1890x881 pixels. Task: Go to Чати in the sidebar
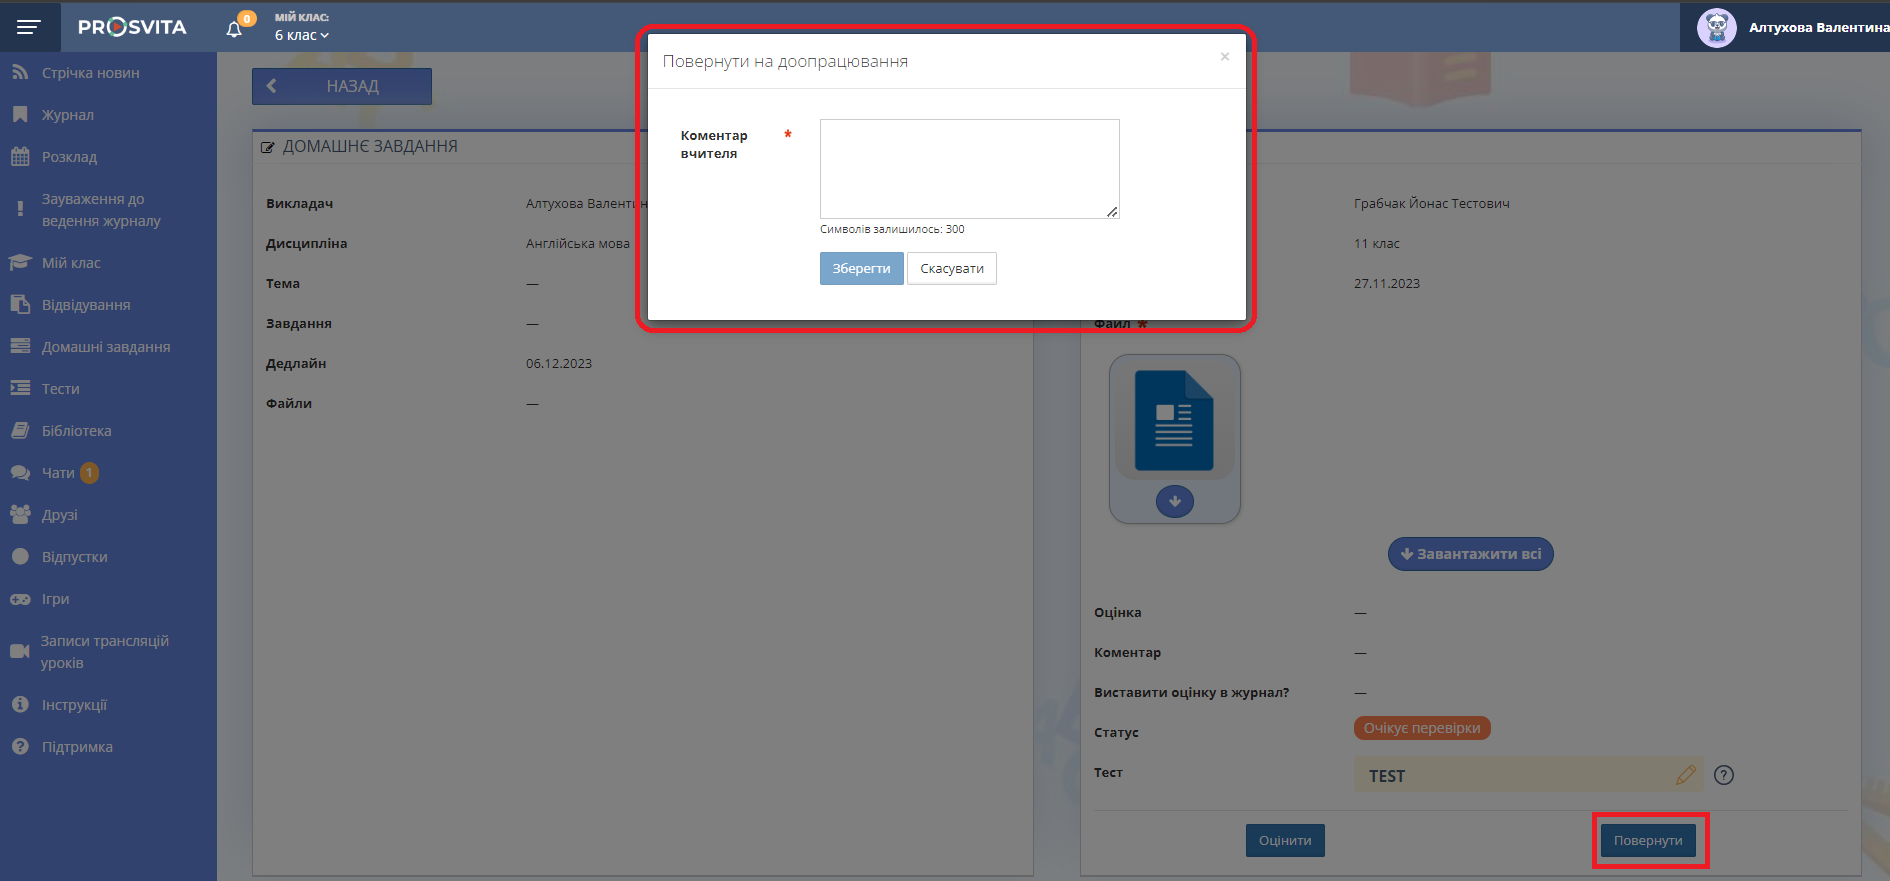(58, 473)
